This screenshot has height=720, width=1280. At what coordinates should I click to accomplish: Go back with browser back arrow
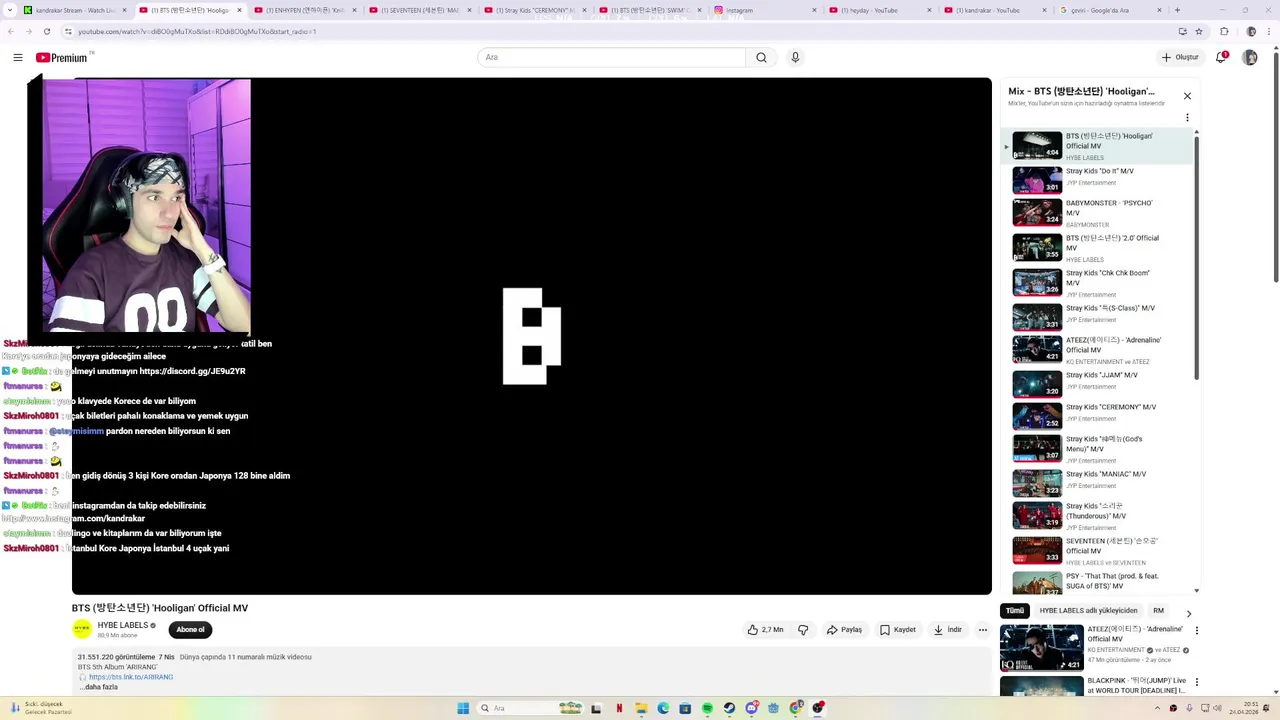pos(10,31)
